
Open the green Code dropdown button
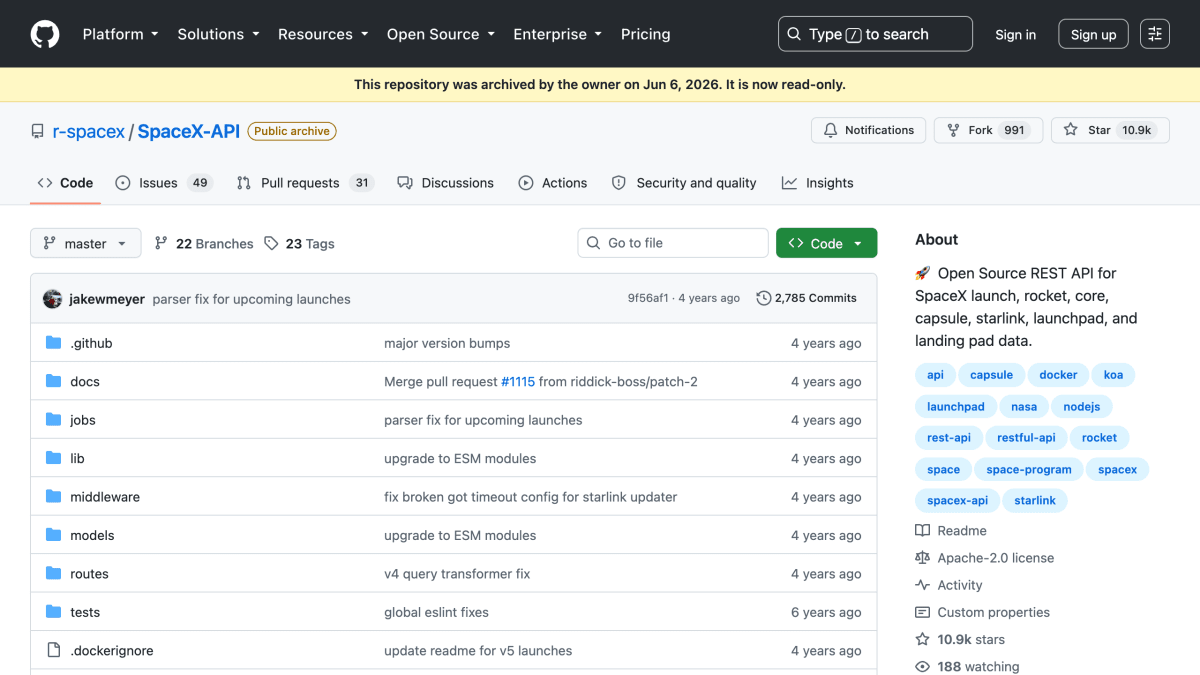(826, 243)
